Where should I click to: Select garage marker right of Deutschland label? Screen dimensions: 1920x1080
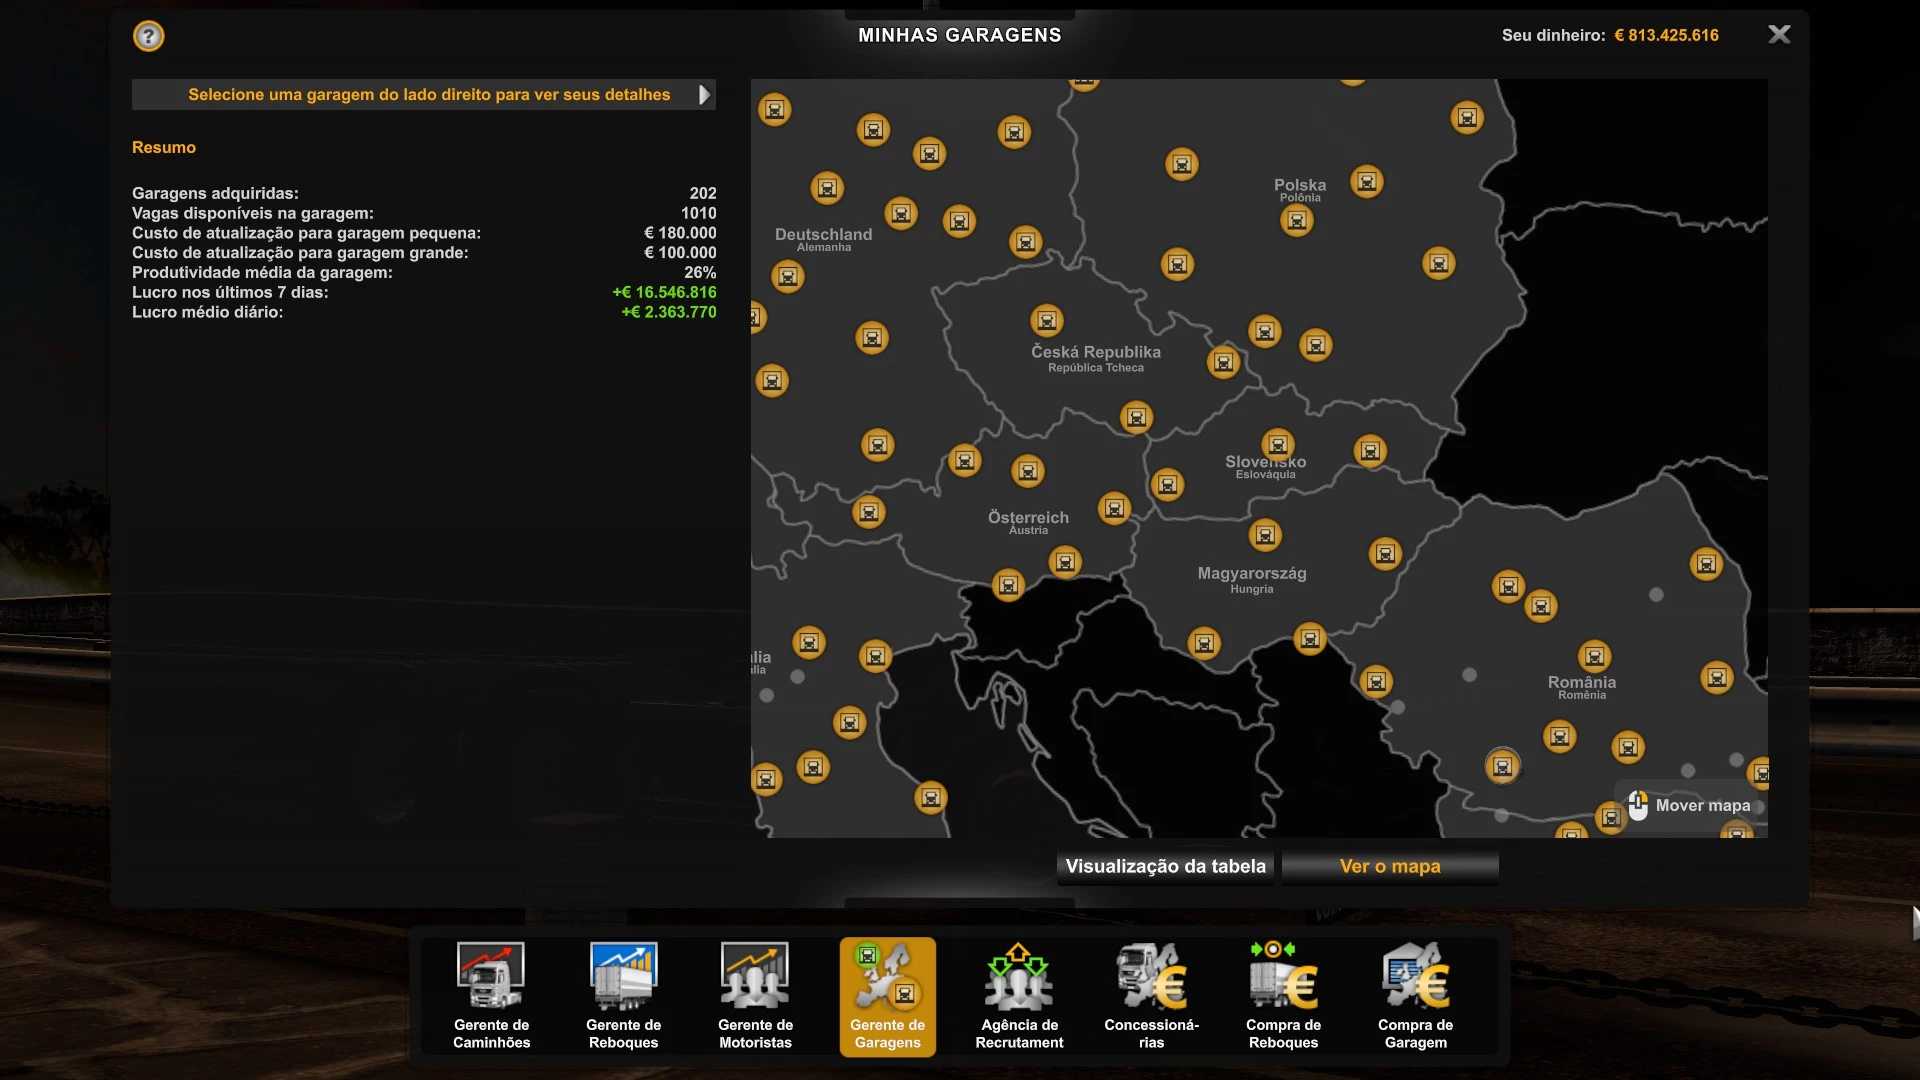coord(901,213)
